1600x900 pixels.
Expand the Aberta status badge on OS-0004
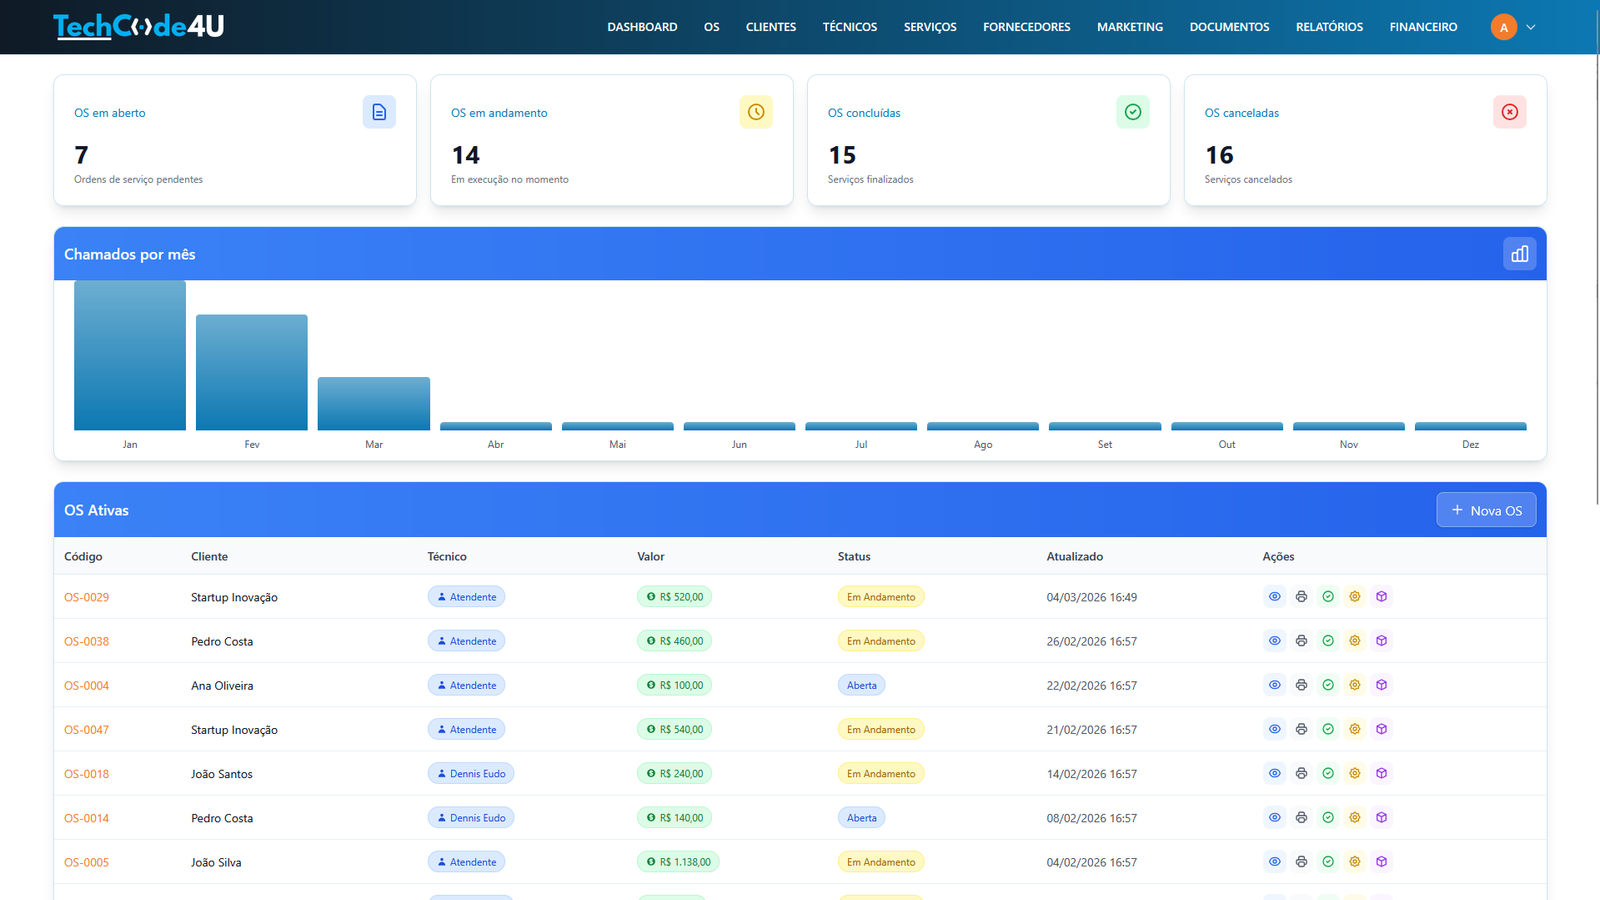[861, 685]
